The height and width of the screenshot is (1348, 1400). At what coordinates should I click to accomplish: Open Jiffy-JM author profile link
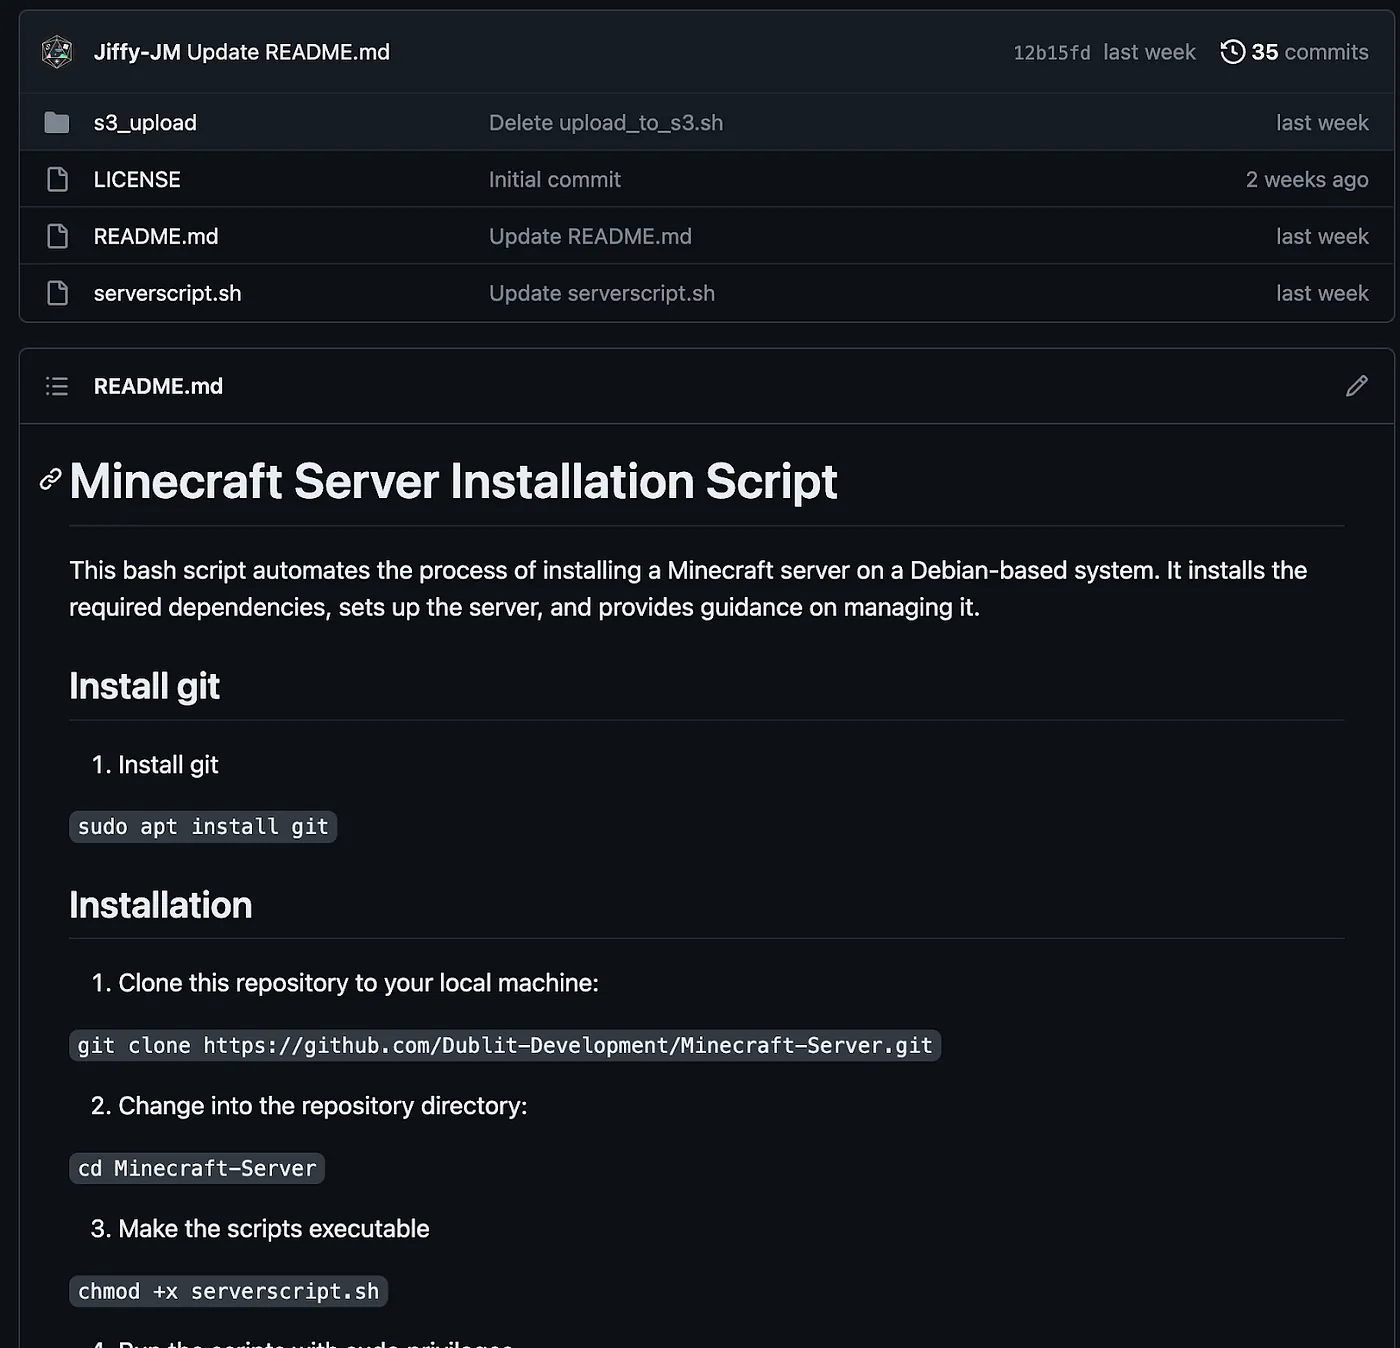click(137, 52)
